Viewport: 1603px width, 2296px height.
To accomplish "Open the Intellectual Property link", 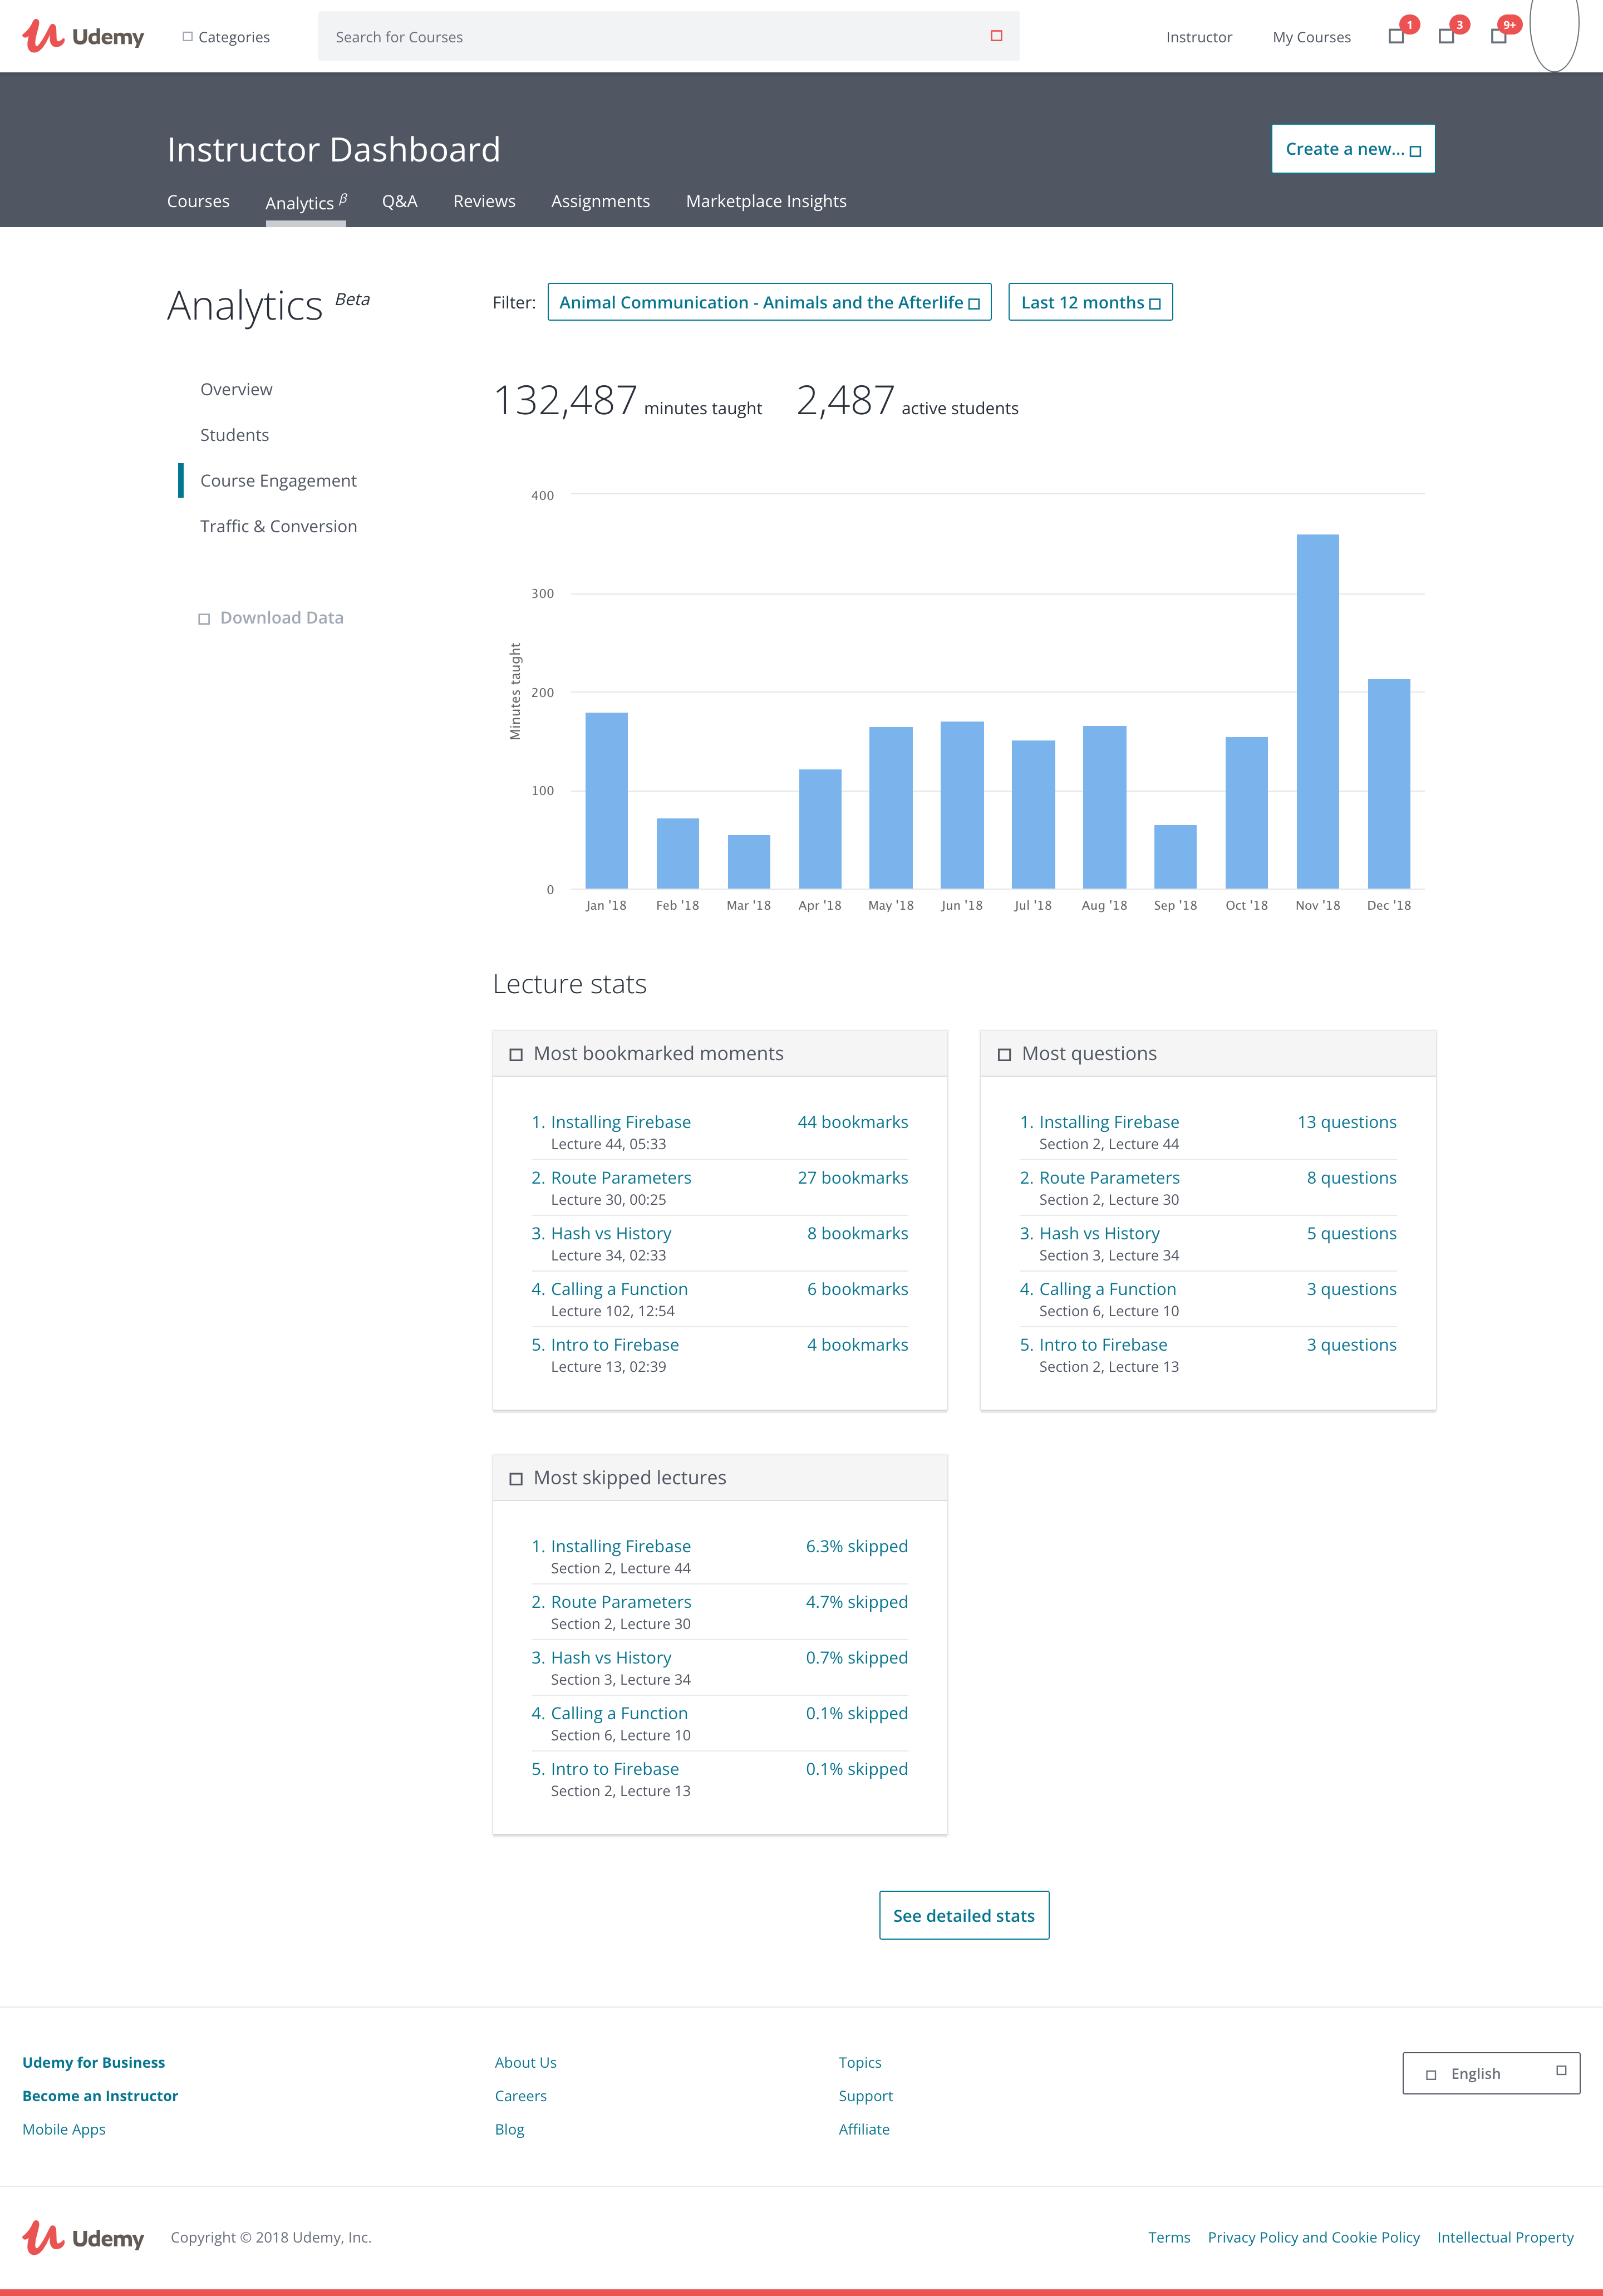I will pyautogui.click(x=1505, y=2237).
